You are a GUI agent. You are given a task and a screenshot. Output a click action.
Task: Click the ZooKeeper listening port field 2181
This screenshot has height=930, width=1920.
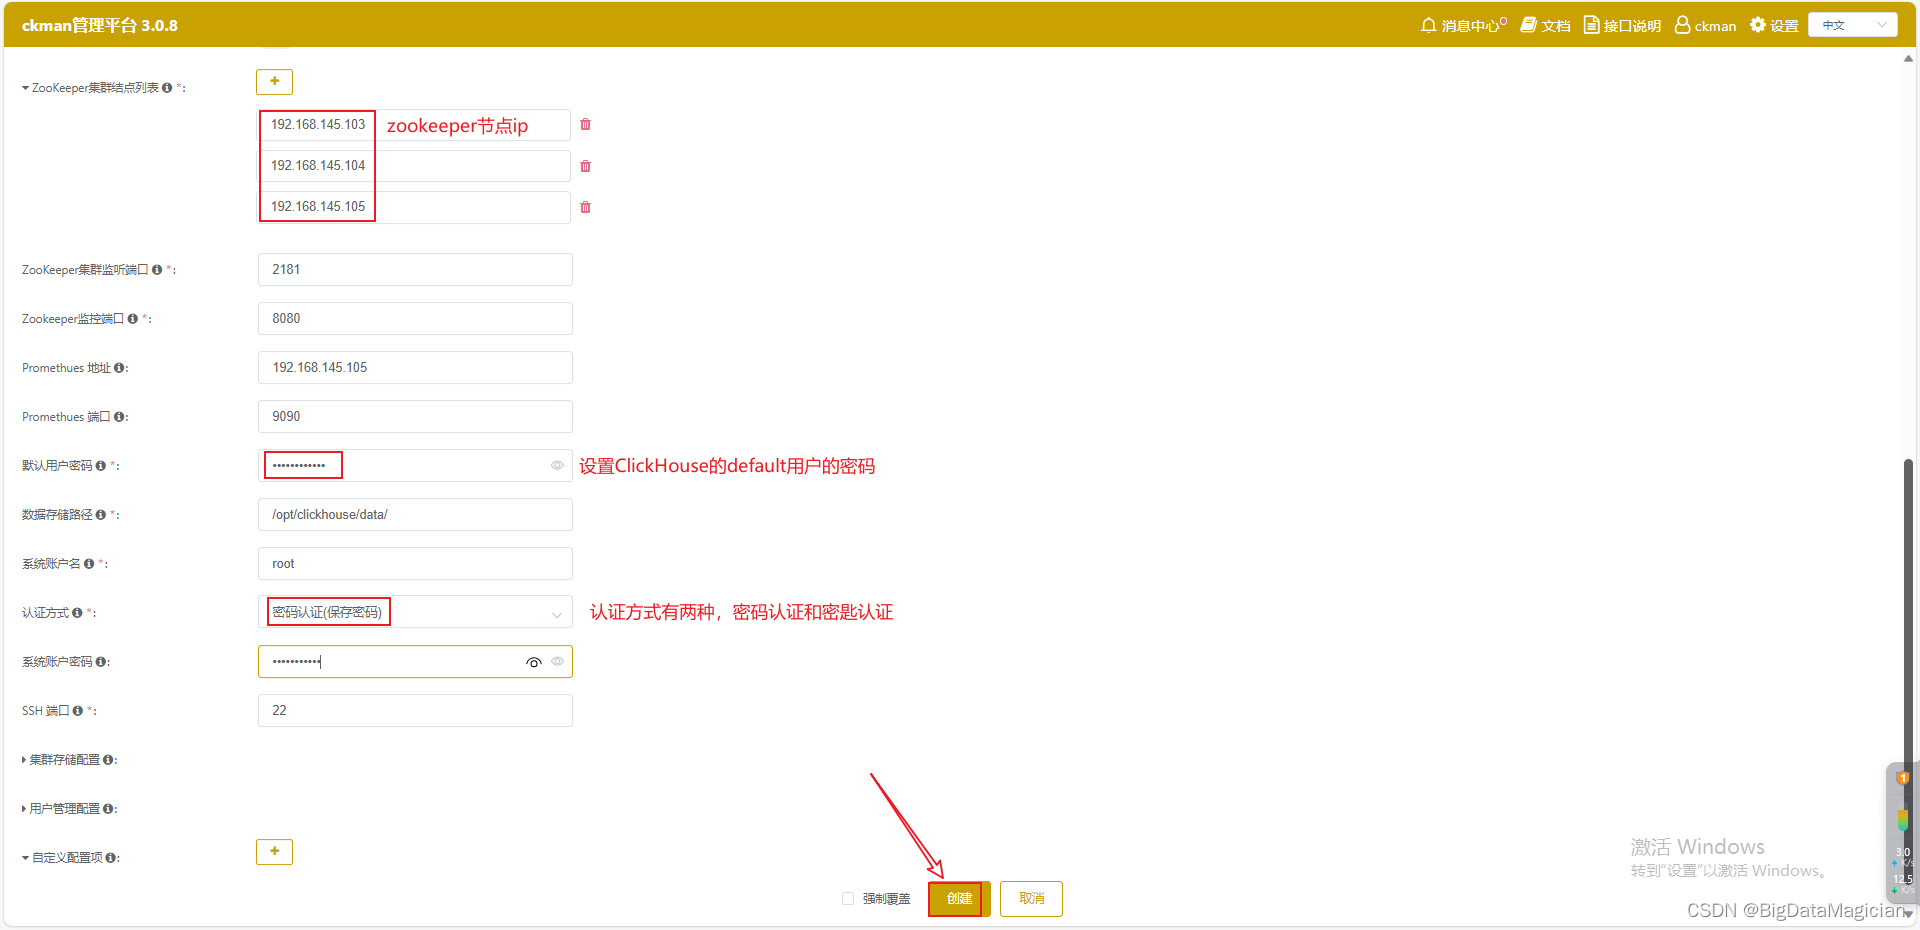click(415, 269)
